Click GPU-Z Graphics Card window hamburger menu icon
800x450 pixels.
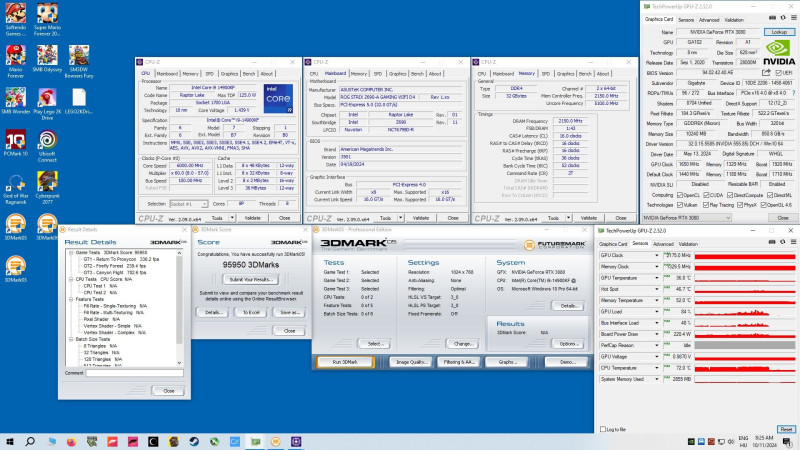click(794, 18)
